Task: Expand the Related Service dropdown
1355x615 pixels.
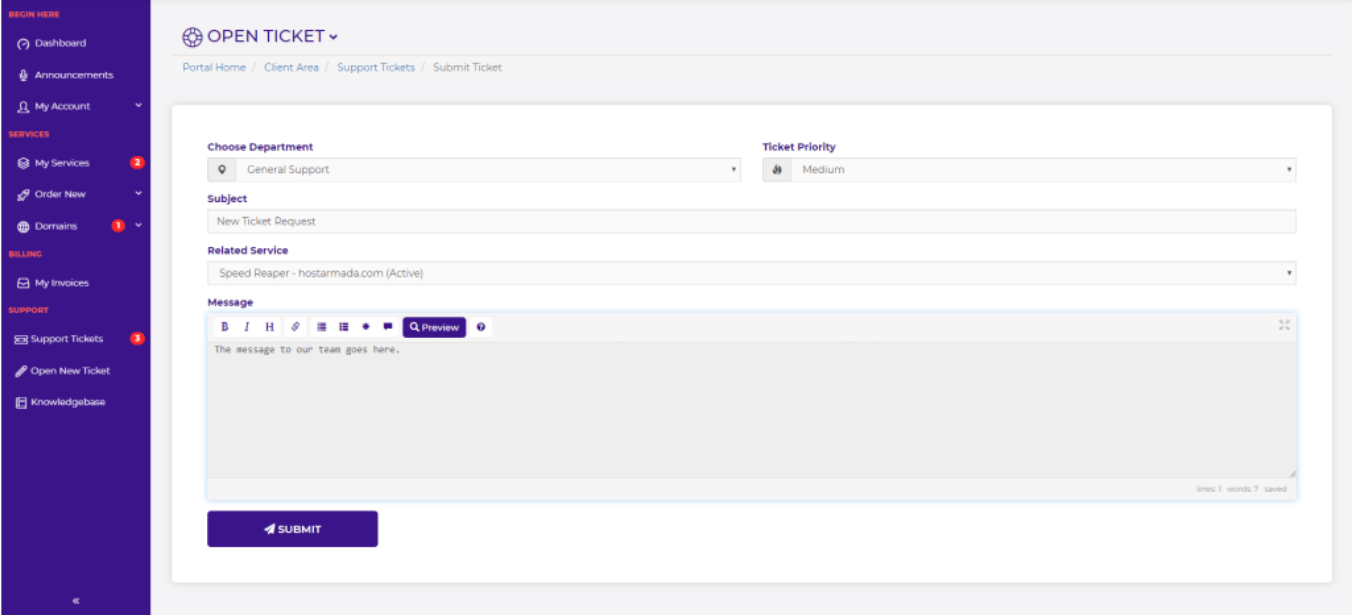Action: click(x=751, y=273)
